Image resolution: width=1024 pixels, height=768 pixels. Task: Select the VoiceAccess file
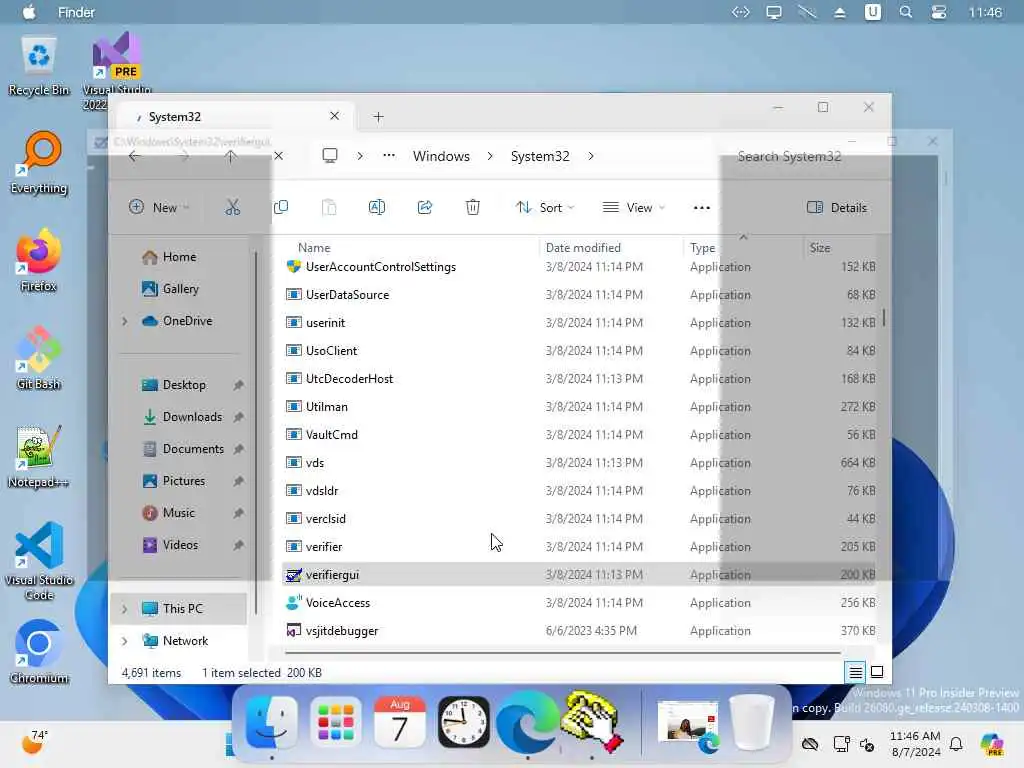579,603
